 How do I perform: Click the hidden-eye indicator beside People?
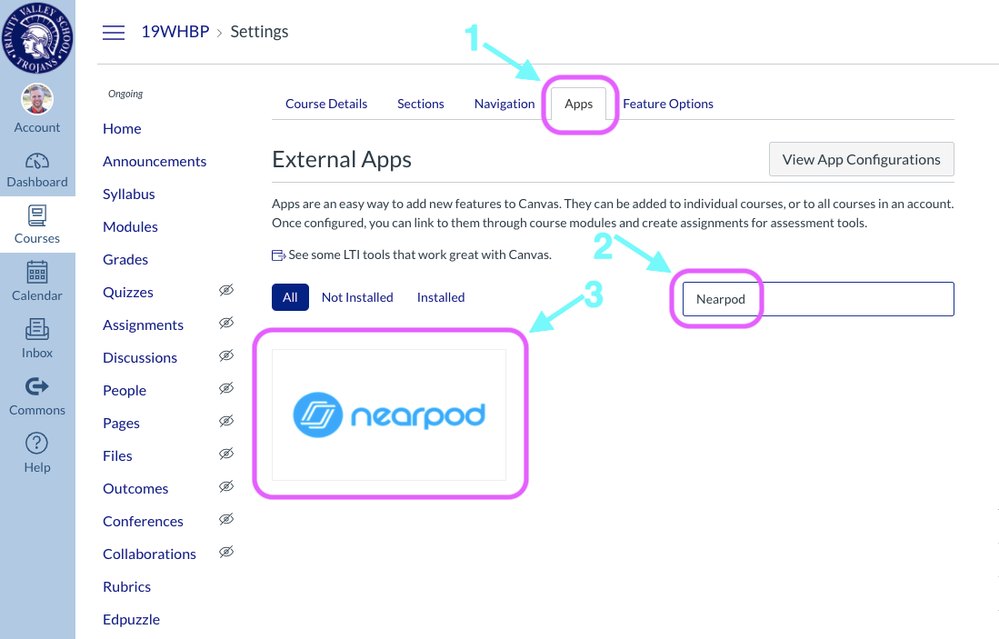pos(225,389)
